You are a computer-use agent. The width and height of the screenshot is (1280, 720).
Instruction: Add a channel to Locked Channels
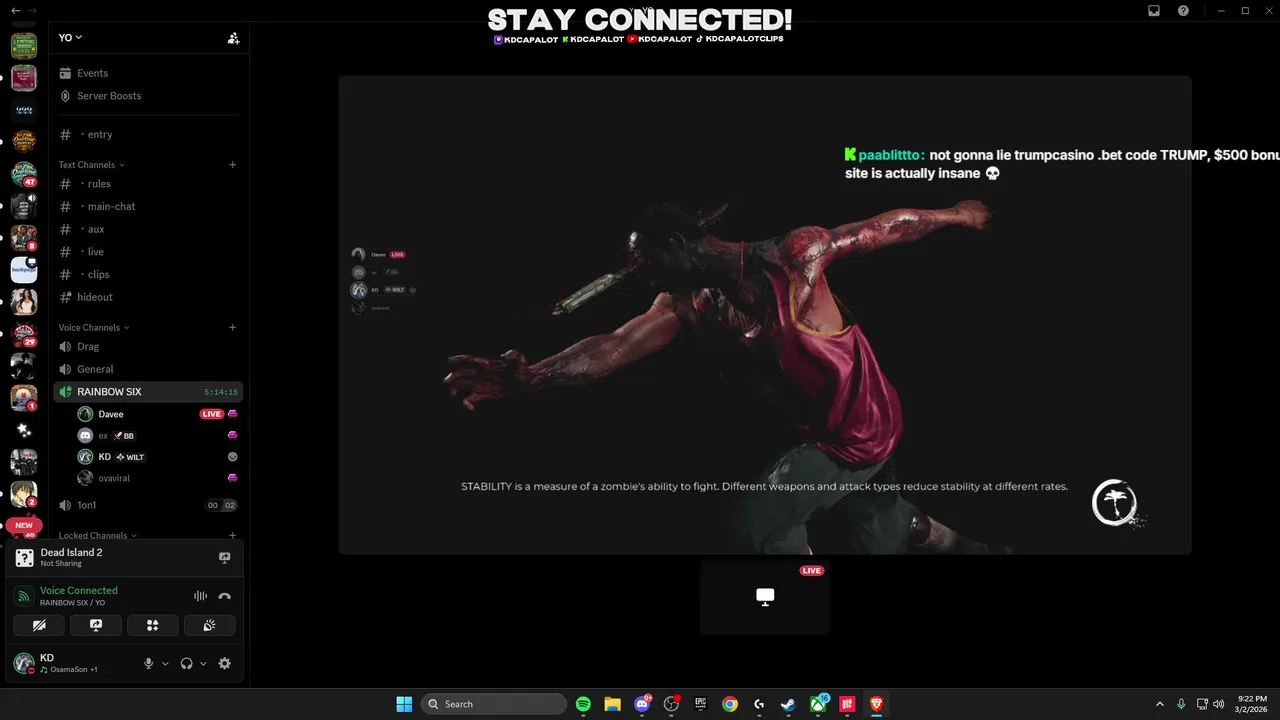tap(233, 536)
